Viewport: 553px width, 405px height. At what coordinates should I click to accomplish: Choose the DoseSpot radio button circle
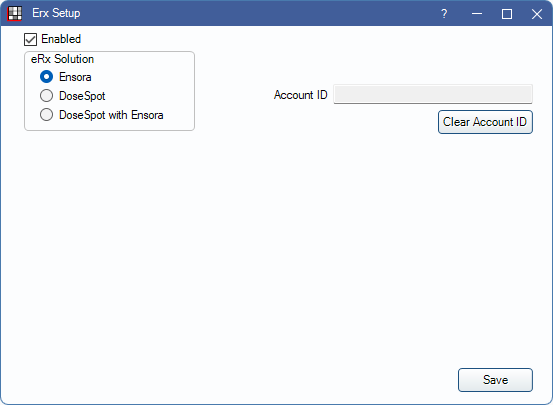[47, 96]
